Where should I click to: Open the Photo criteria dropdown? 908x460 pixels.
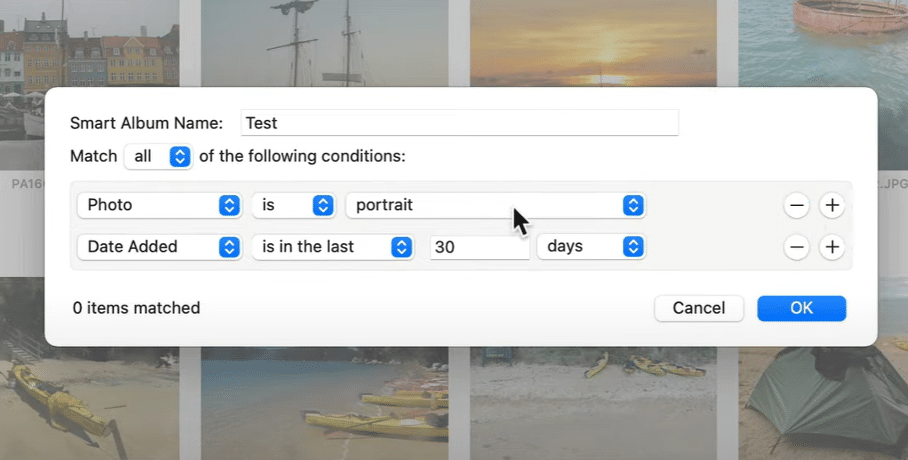[x=159, y=205]
